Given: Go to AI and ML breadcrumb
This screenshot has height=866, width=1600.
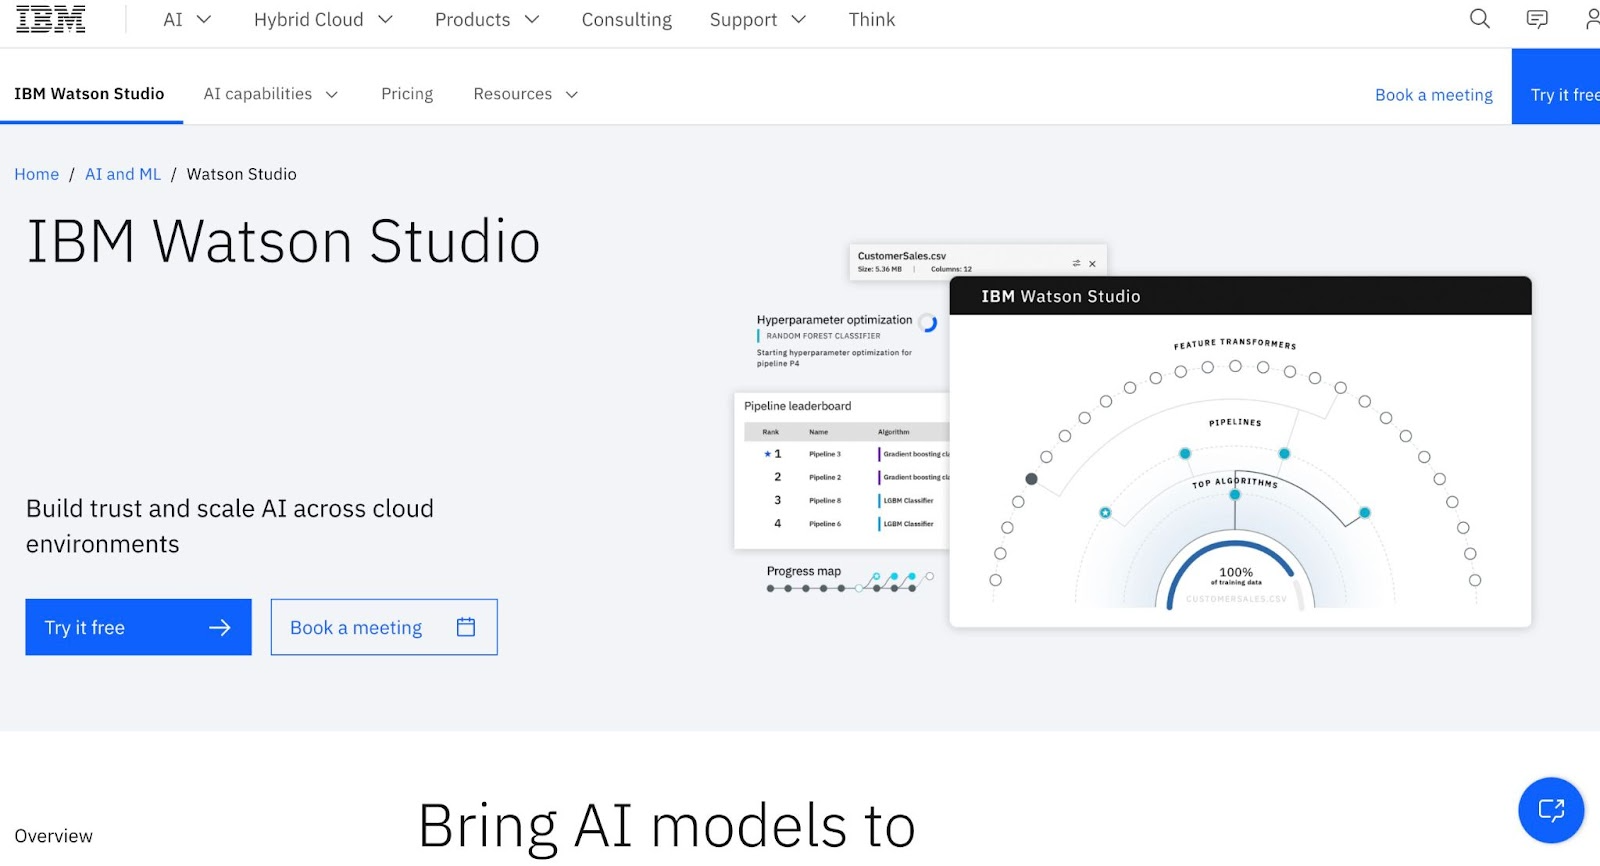Looking at the screenshot, I should click(x=123, y=174).
